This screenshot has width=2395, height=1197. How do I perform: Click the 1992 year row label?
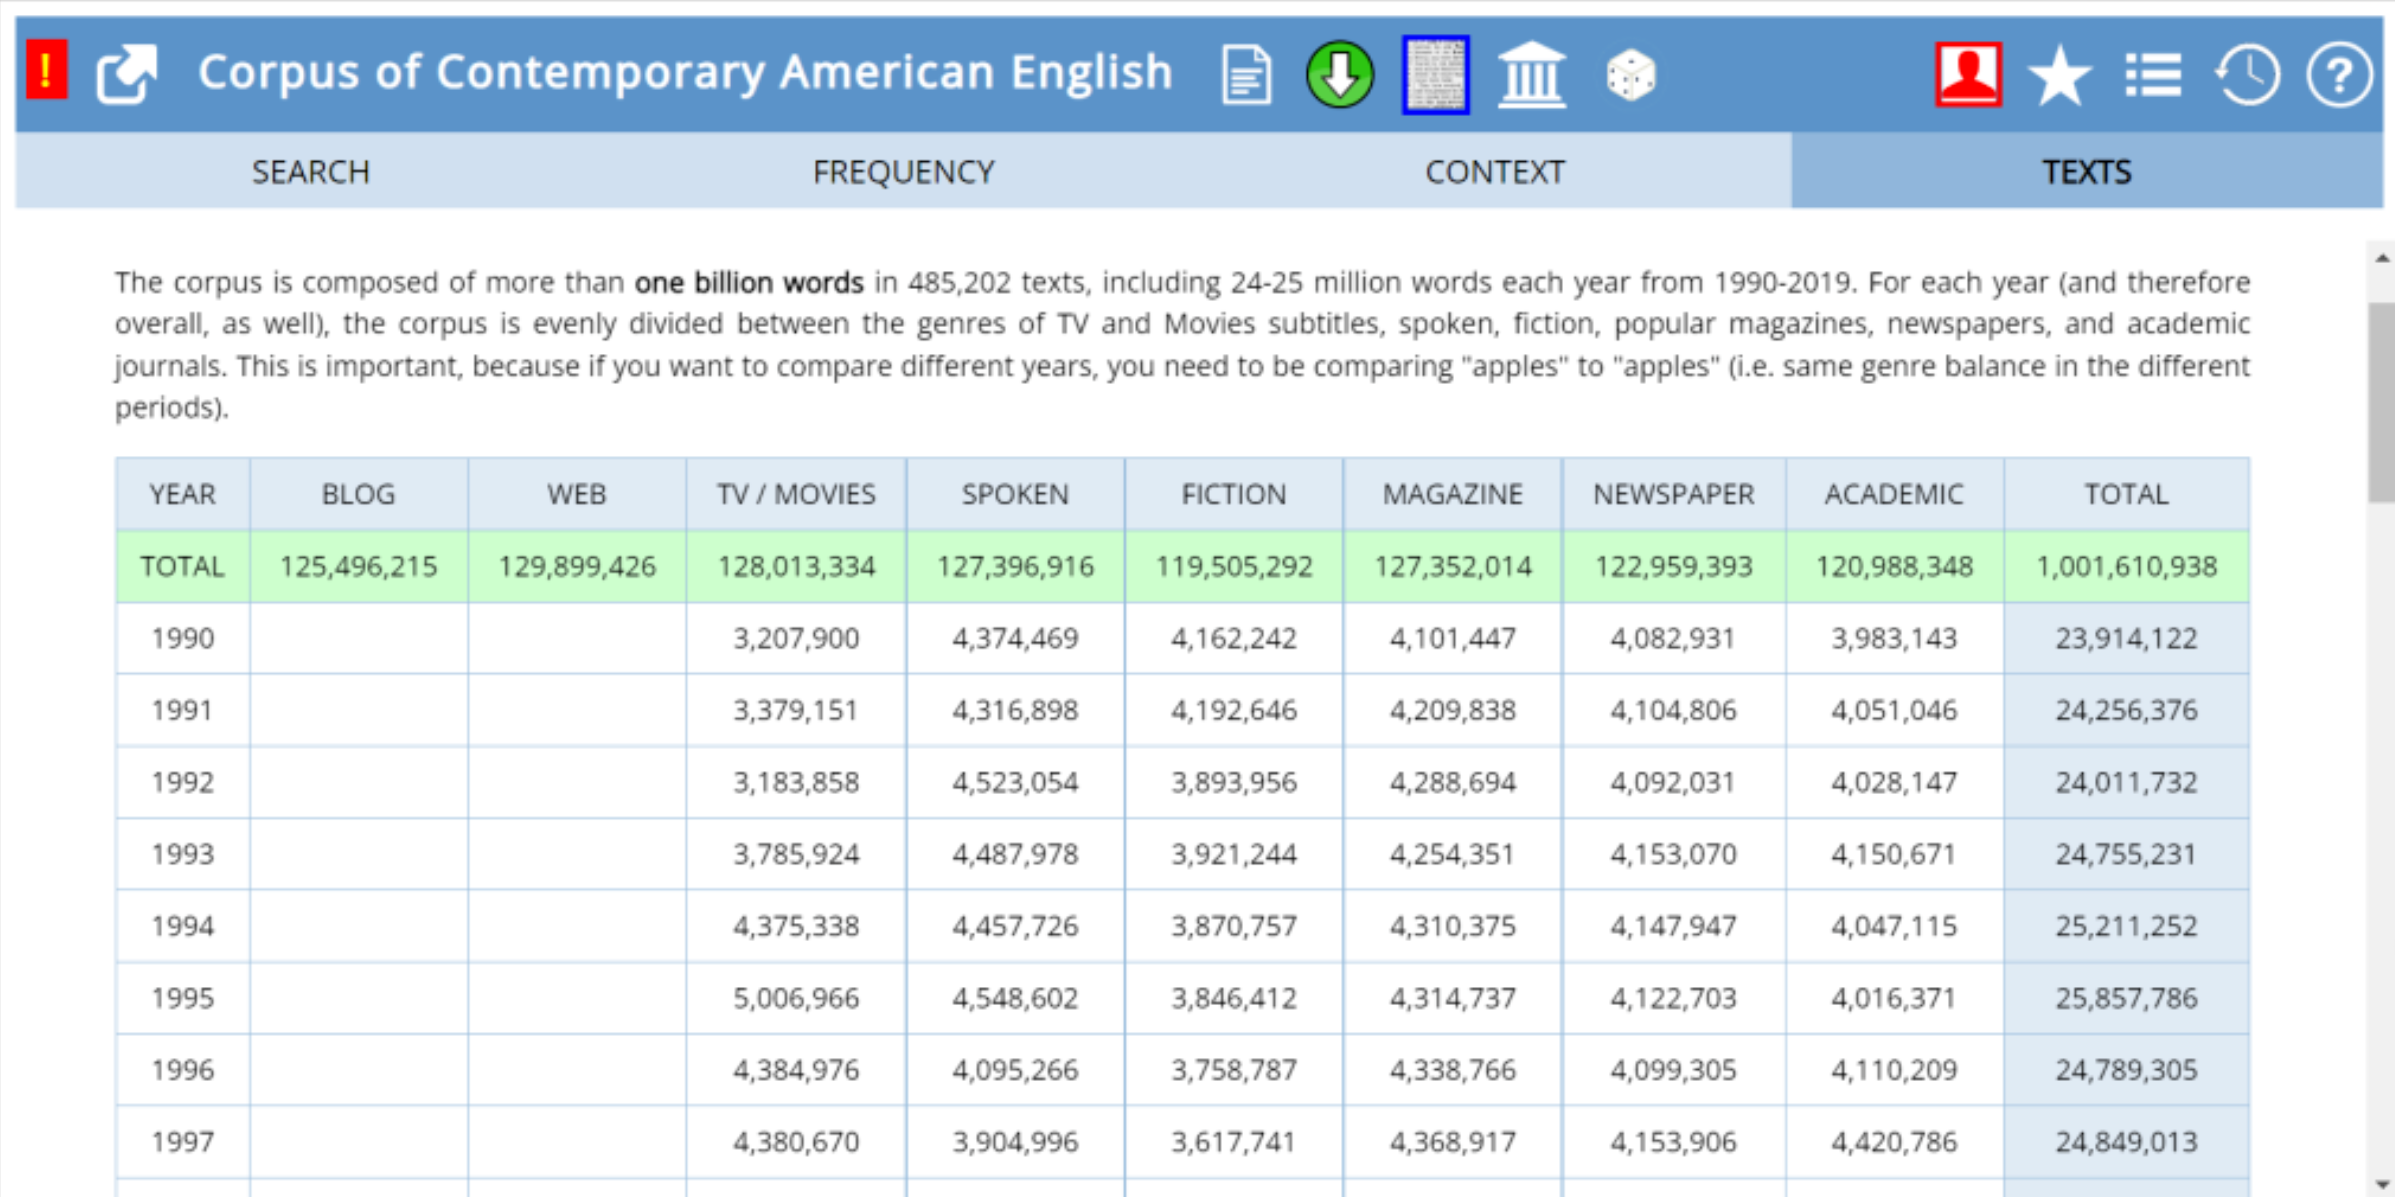point(182,783)
